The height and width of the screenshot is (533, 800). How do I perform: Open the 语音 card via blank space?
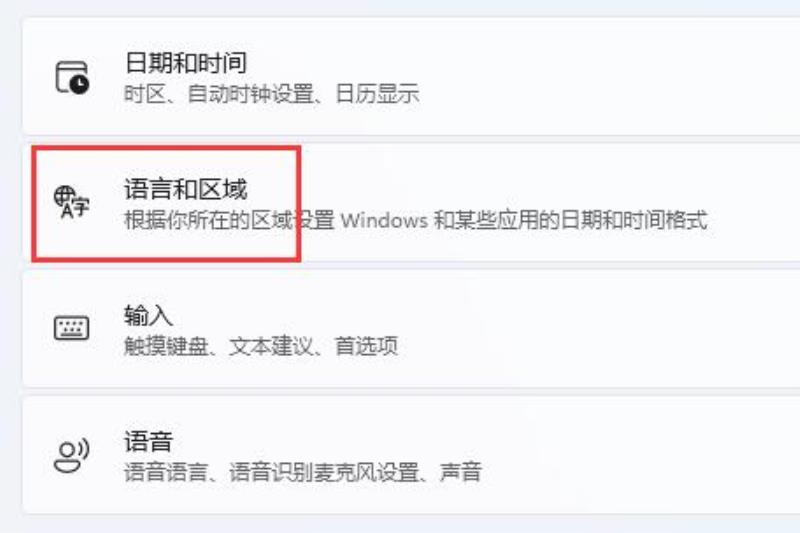(612, 455)
